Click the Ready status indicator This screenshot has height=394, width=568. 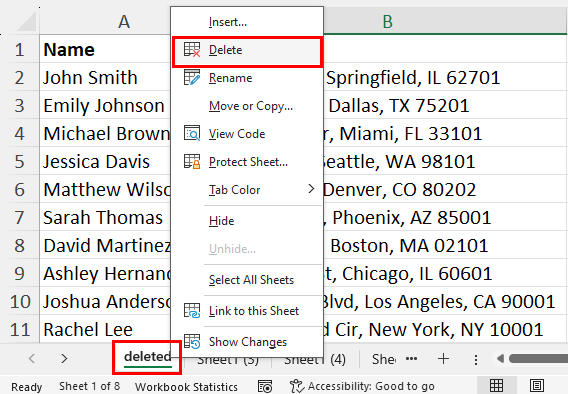pyautogui.click(x=26, y=387)
